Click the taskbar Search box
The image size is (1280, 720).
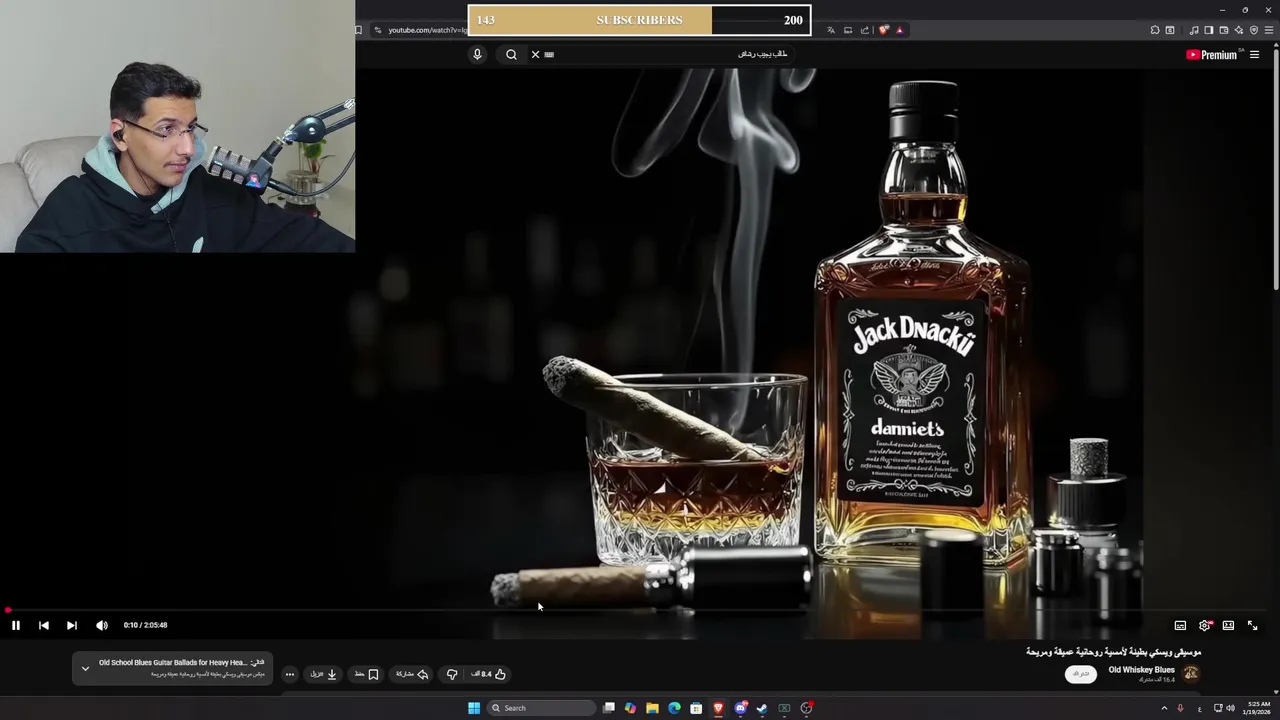coord(541,708)
